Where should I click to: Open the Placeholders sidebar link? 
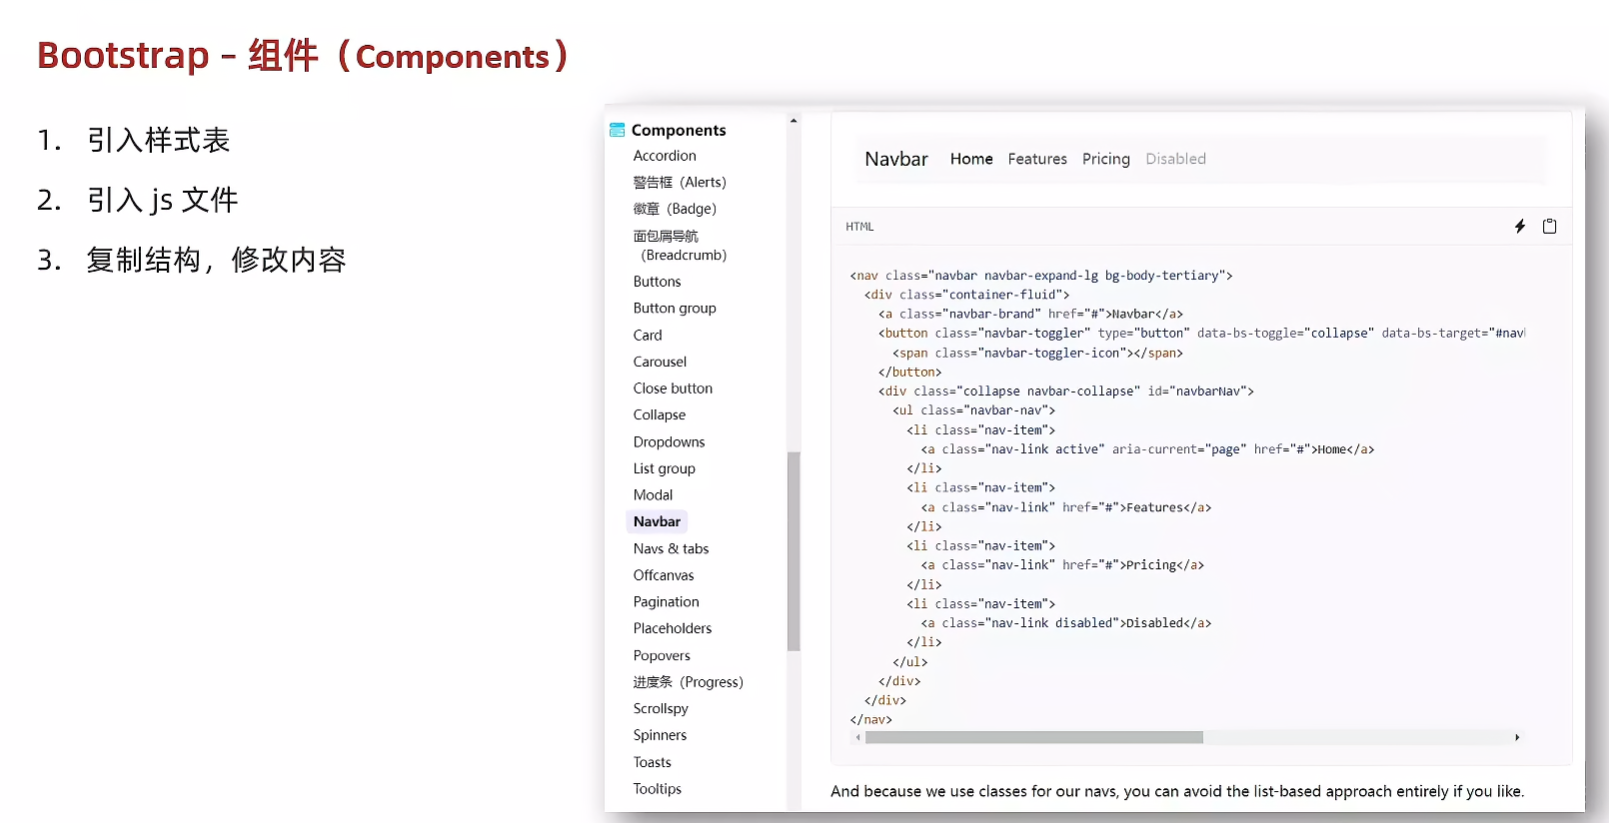672,628
